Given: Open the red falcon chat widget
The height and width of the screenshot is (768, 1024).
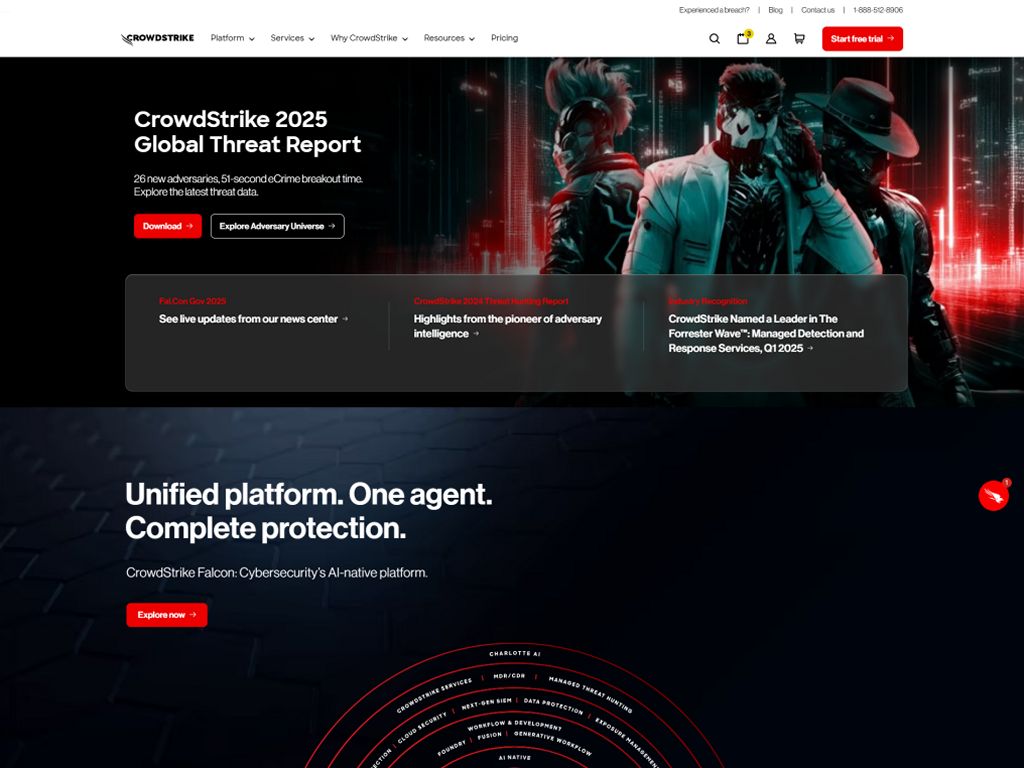Looking at the screenshot, I should click(994, 496).
